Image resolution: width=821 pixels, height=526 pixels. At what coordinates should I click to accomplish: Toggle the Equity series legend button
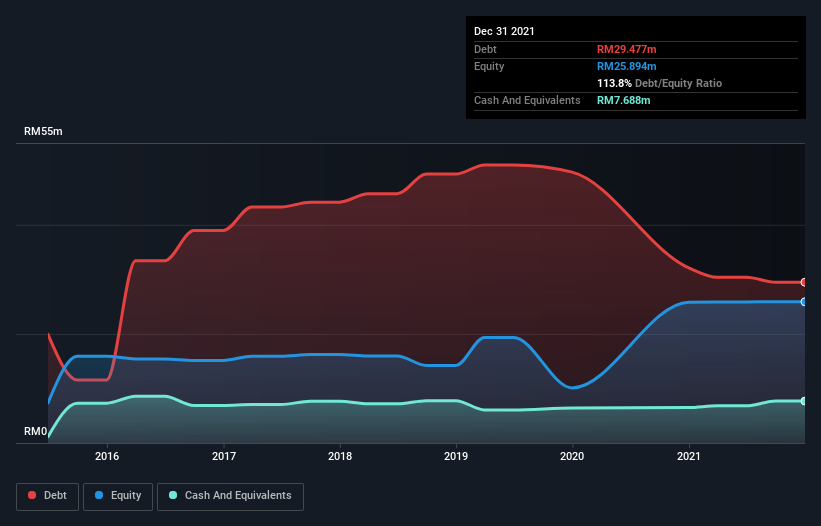coord(118,496)
